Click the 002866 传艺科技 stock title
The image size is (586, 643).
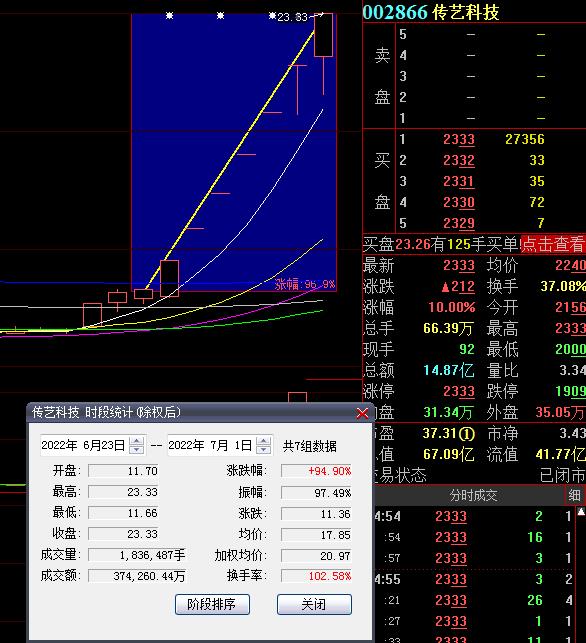[x=431, y=11]
